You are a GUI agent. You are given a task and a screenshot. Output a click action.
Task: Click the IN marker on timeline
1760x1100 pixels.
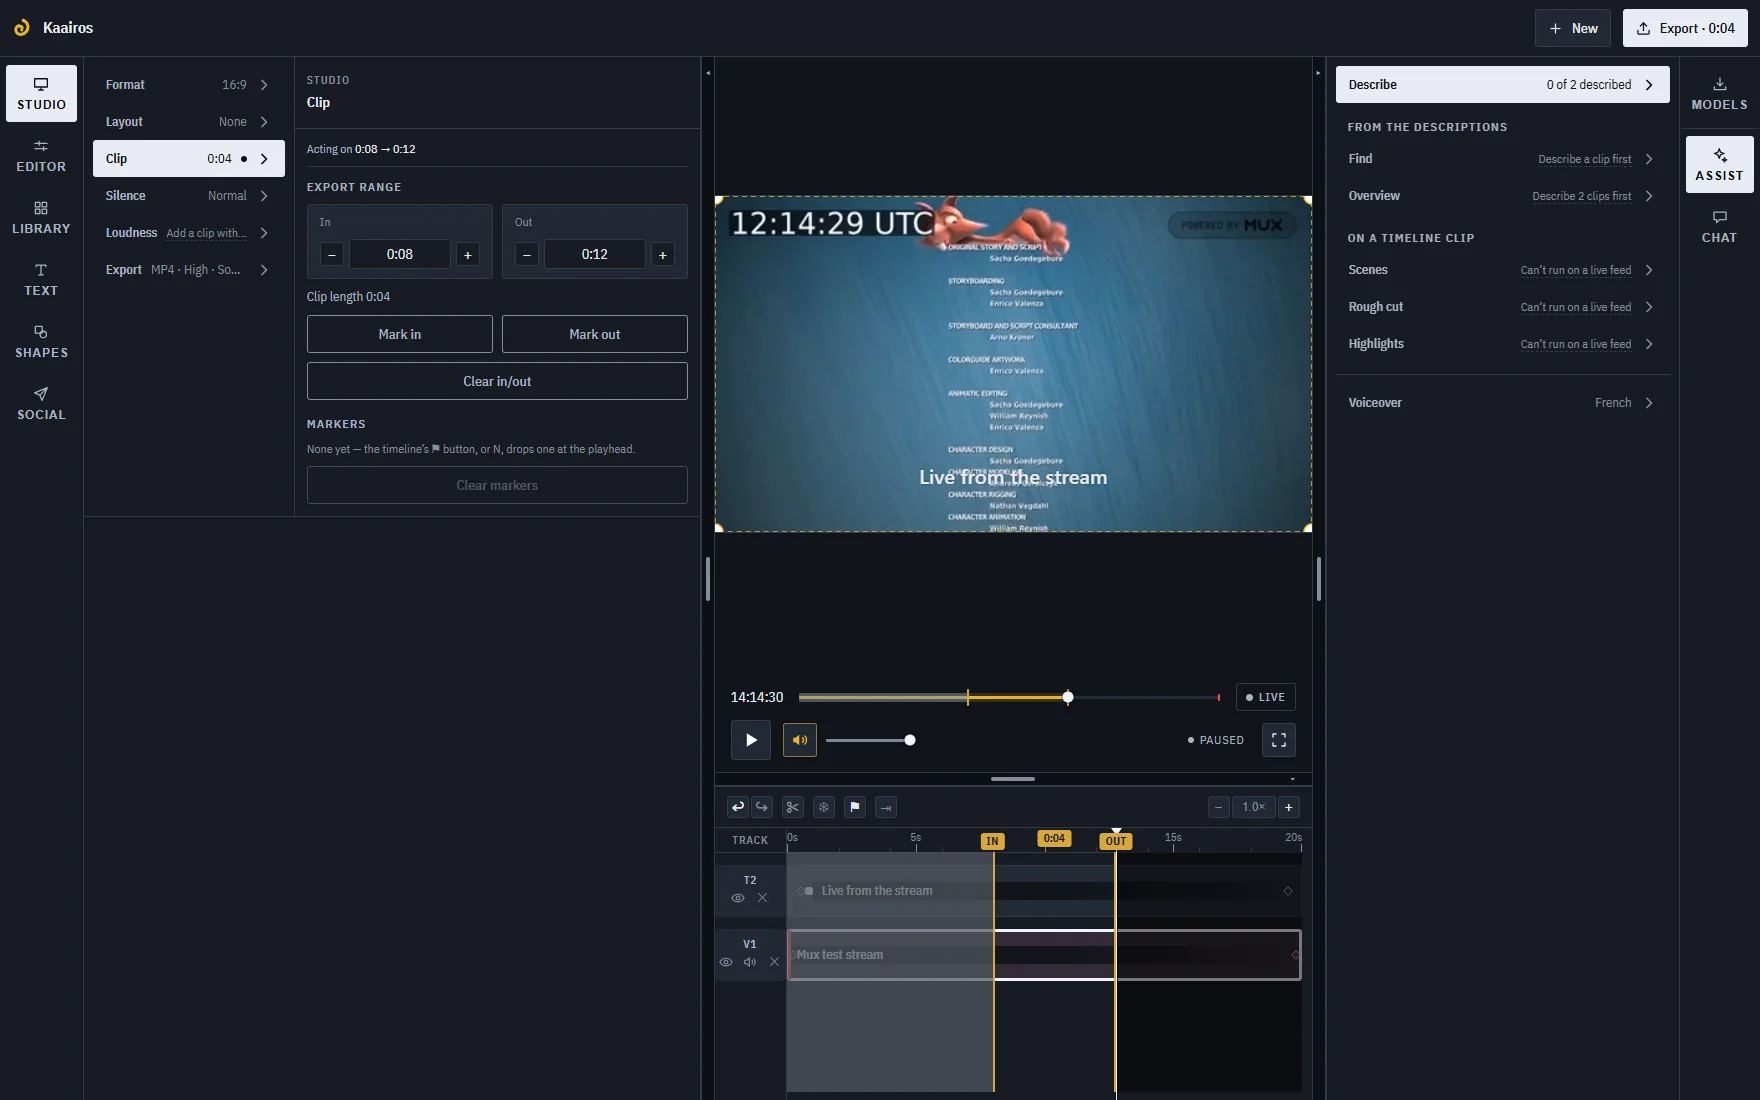coord(992,841)
